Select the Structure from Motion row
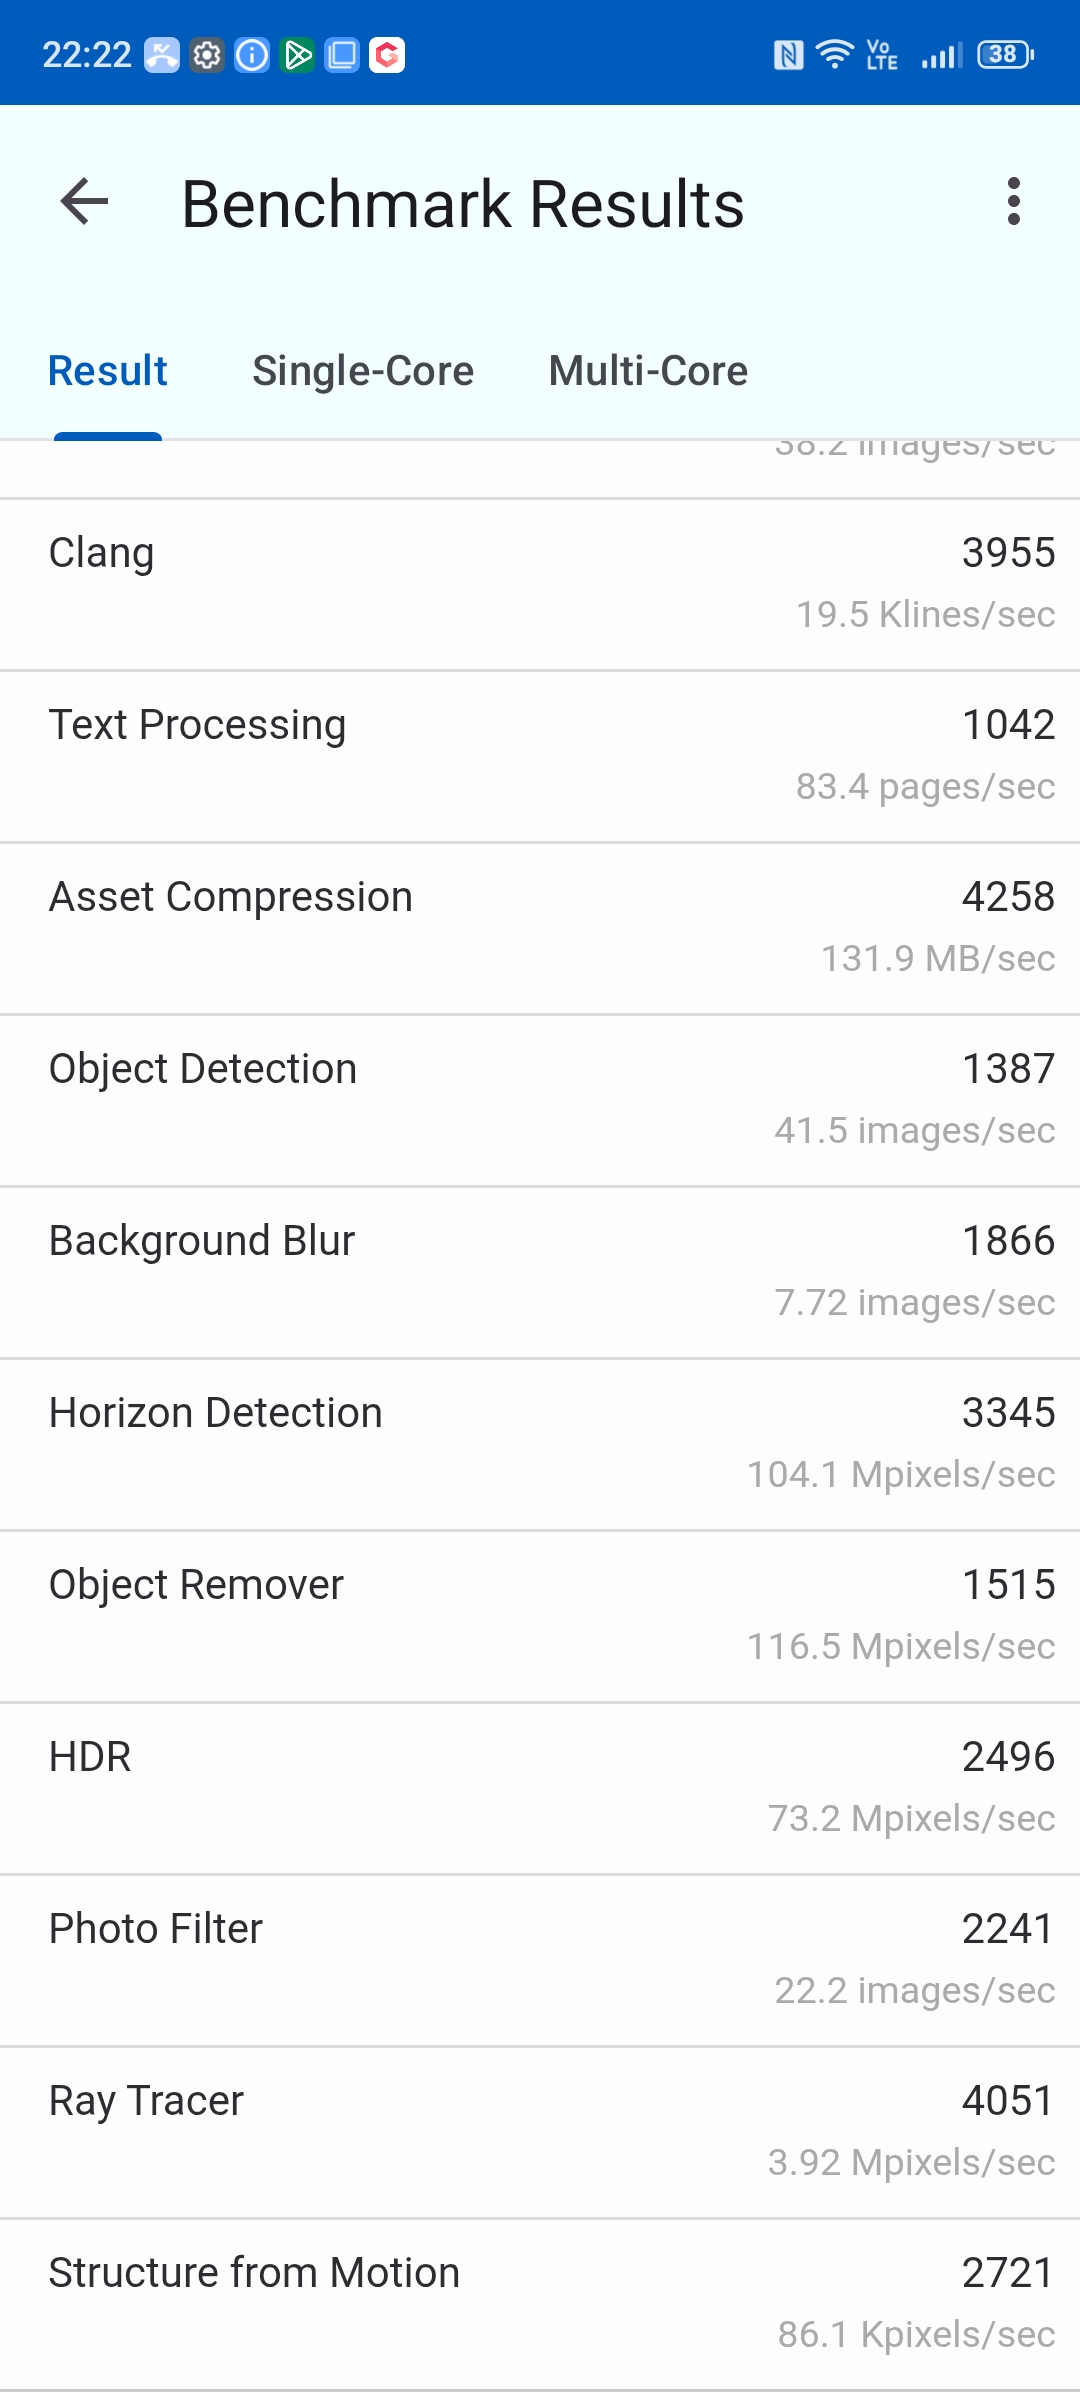Screen dimensions: 1080x2392 click(x=540, y=2305)
